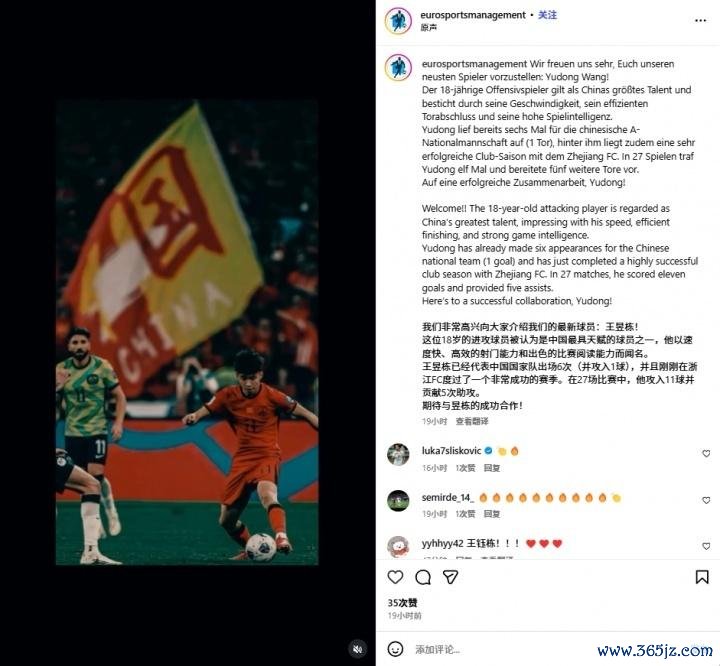Play the Yudong Wang video
The image size is (720, 666).
187,333
